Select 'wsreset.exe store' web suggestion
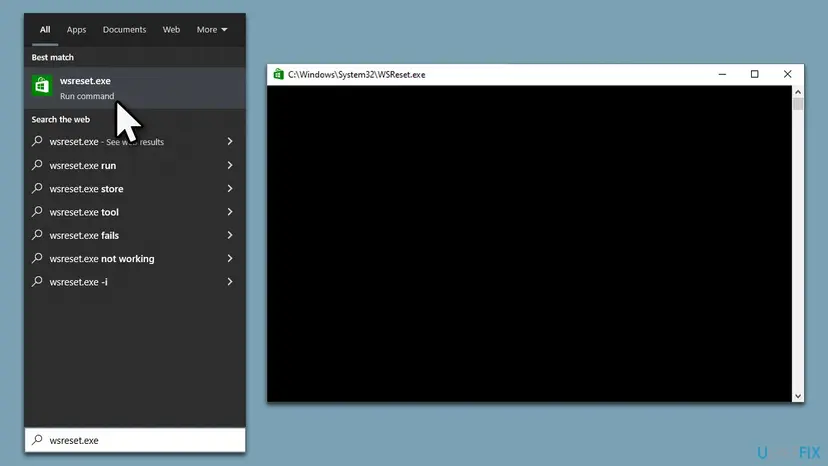This screenshot has width=828, height=466. 135,188
